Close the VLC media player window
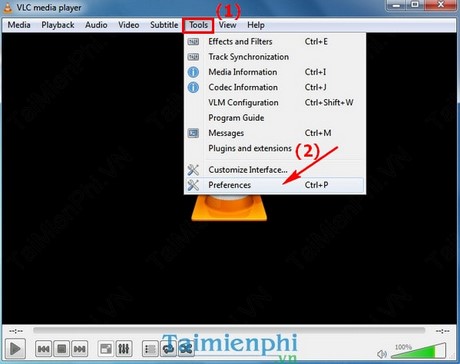The image size is (460, 364). point(440,5)
